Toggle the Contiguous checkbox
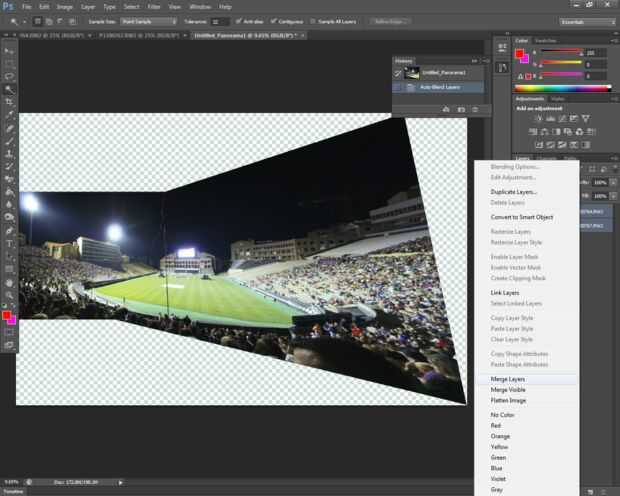Viewport: 620px width, 496px height. 273,21
